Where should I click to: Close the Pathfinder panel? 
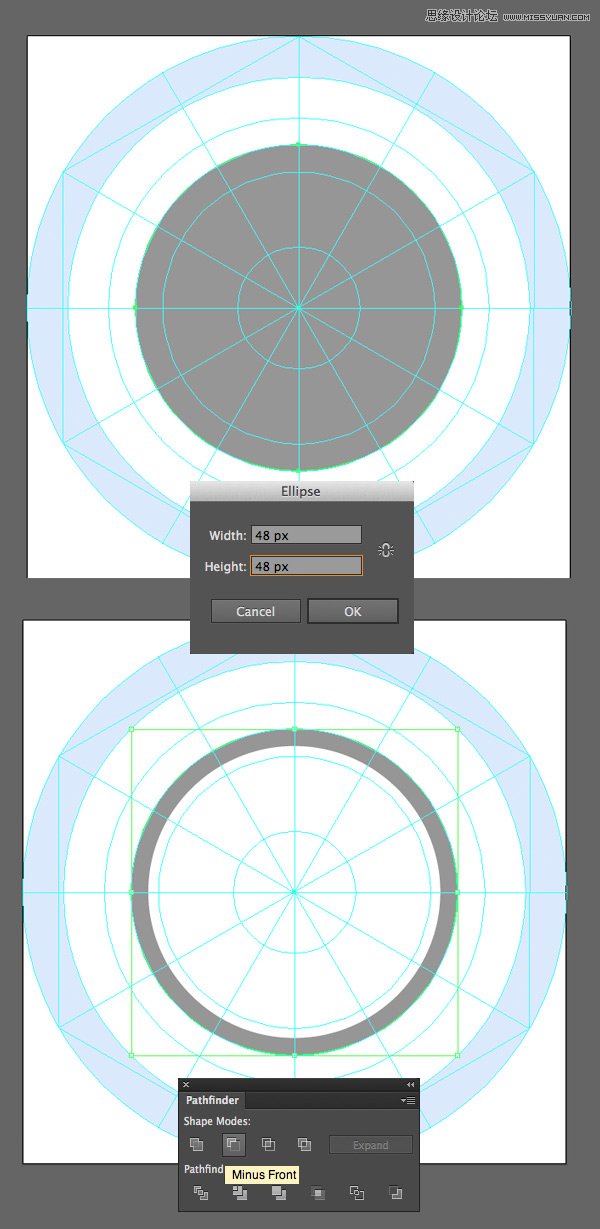click(x=186, y=1084)
